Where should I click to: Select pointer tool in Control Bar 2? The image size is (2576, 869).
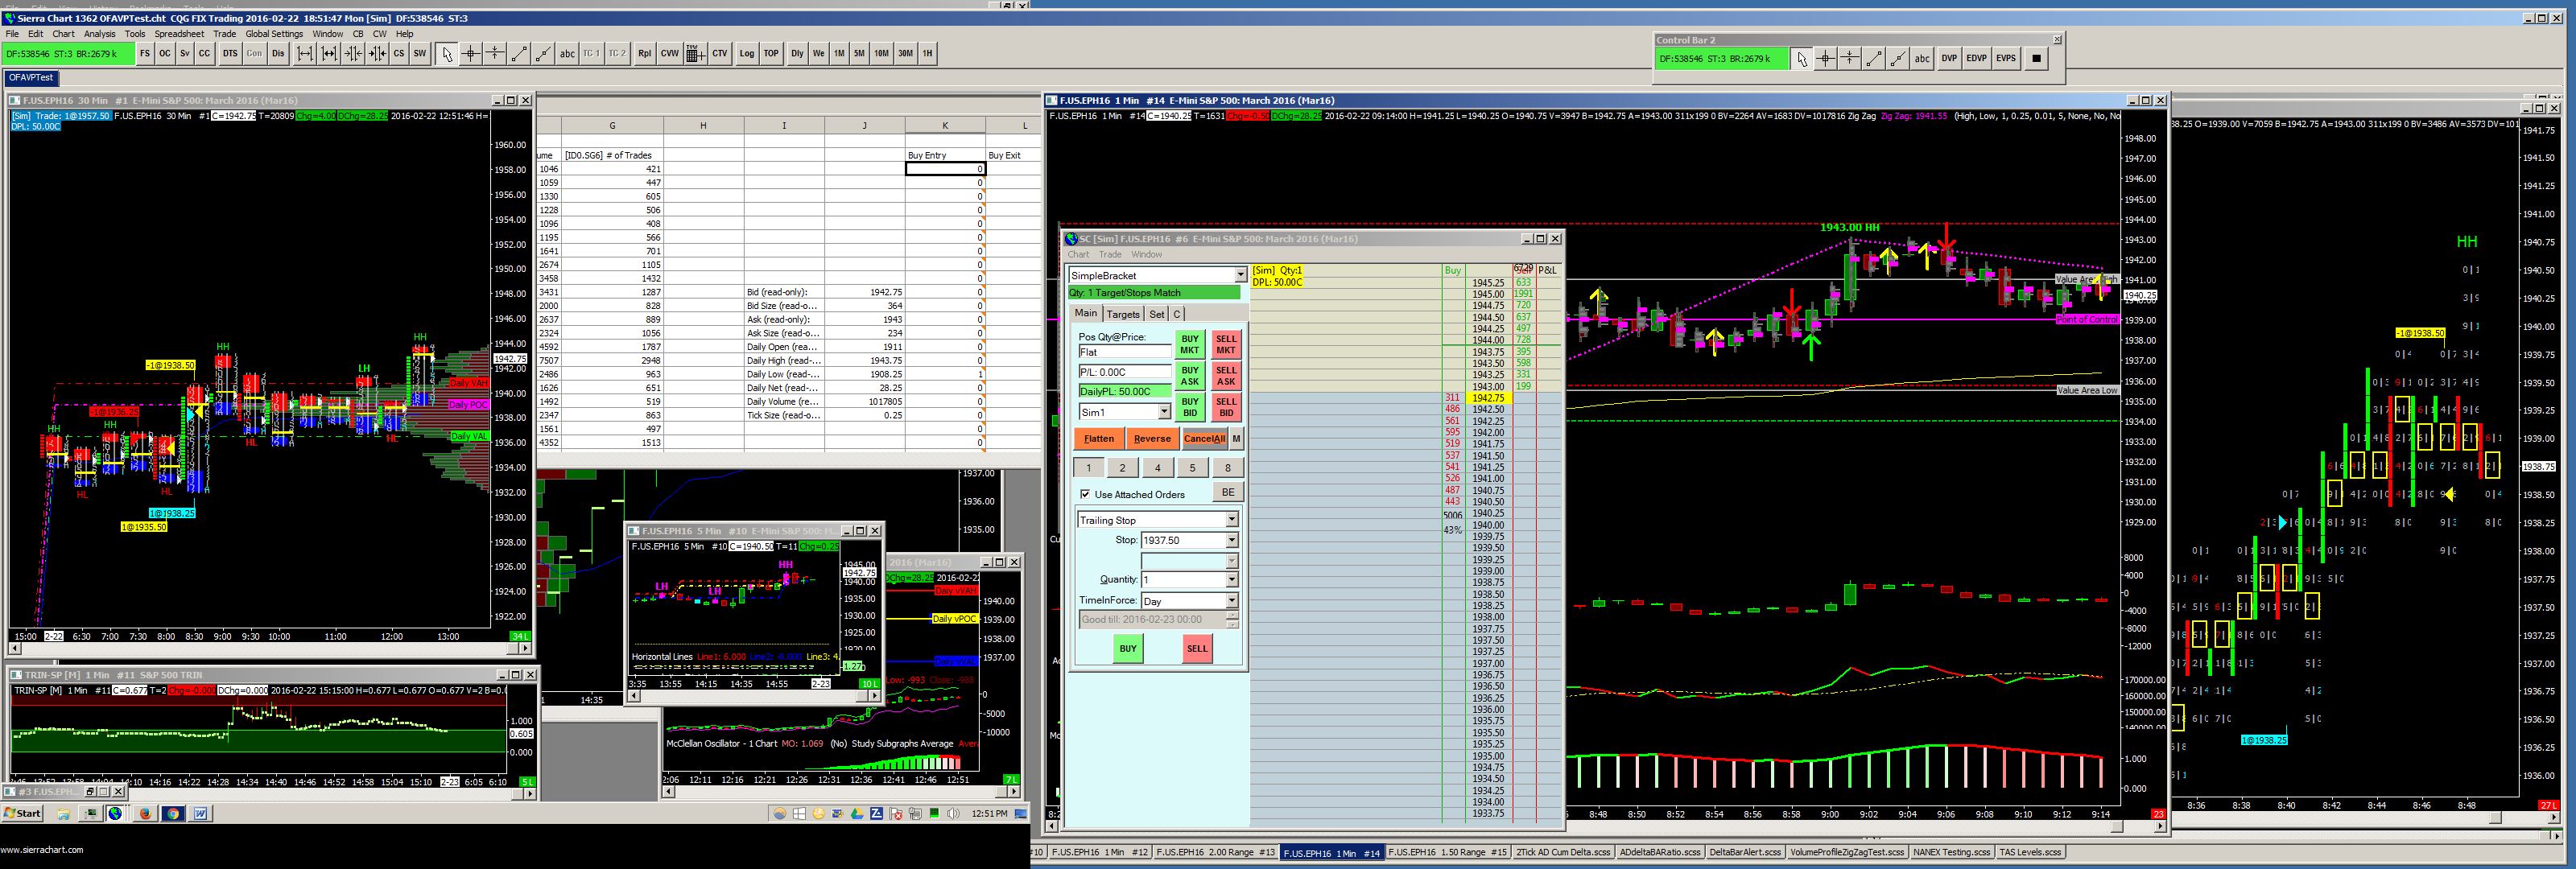(1801, 59)
